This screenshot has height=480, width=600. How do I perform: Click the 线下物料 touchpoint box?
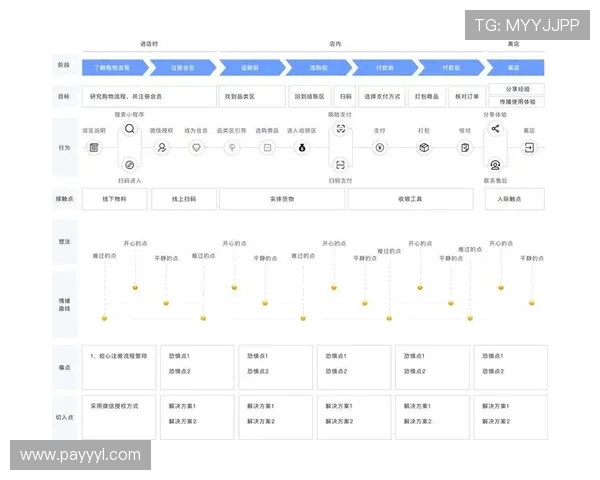point(114,199)
